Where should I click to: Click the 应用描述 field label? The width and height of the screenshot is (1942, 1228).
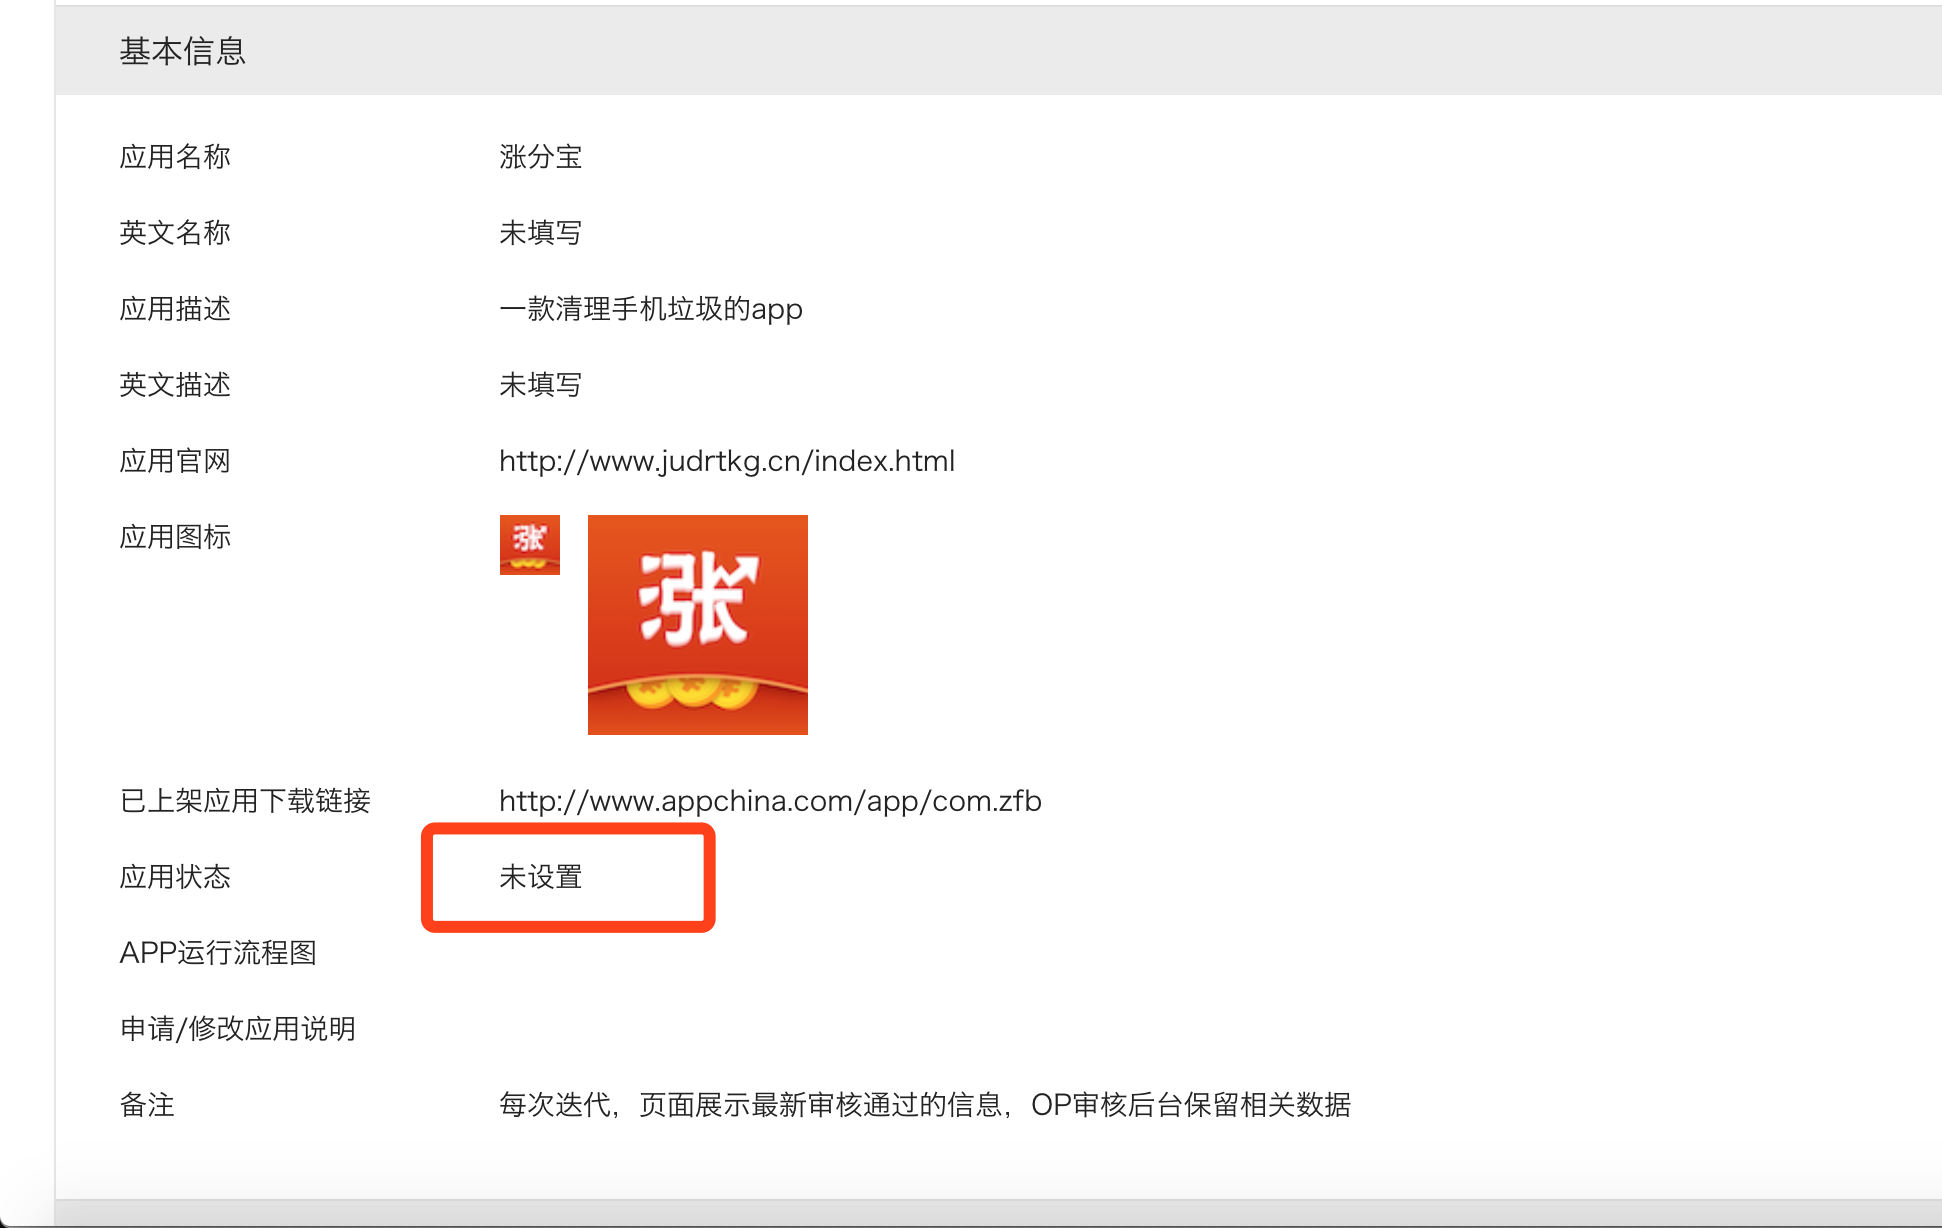175,309
